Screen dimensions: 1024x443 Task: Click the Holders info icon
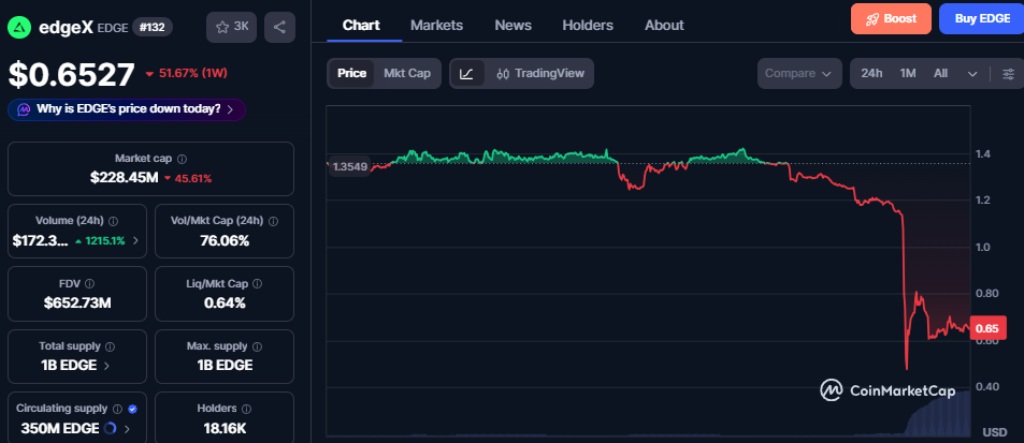pos(246,409)
